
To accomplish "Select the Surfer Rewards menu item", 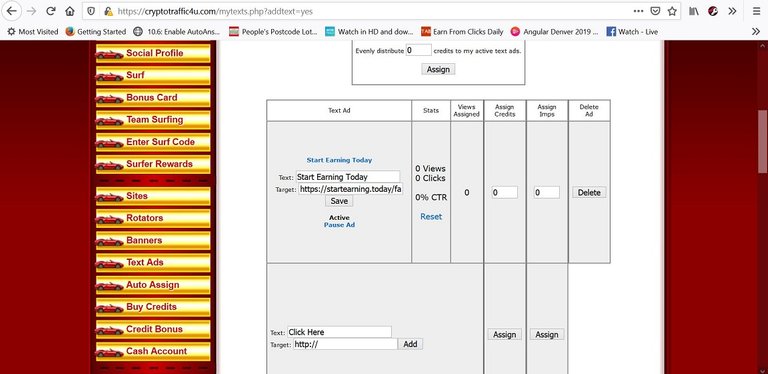I will (x=153, y=164).
